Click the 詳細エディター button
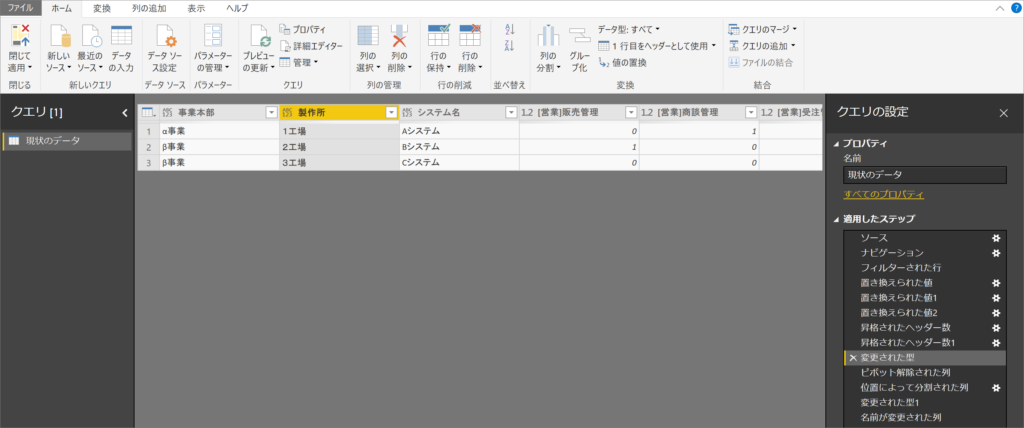The height and width of the screenshot is (428, 1024). (x=311, y=46)
